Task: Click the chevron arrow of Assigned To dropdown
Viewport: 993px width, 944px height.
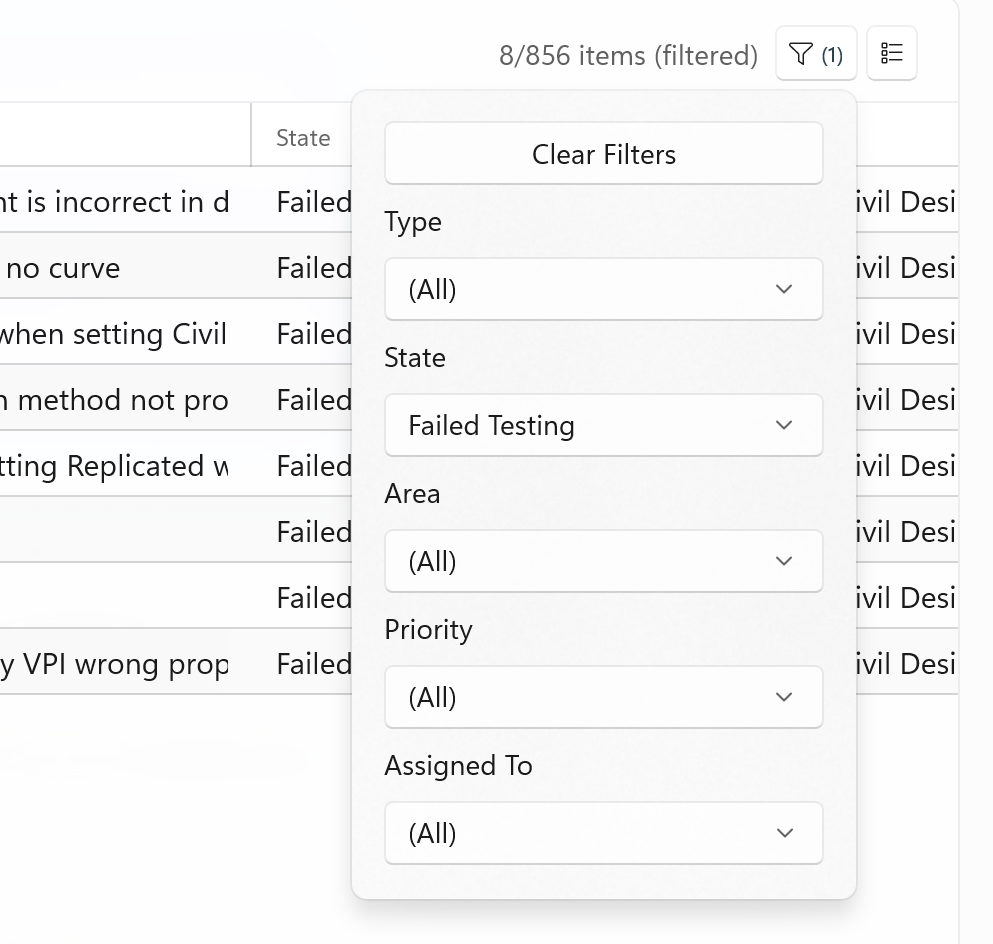Action: 784,834
